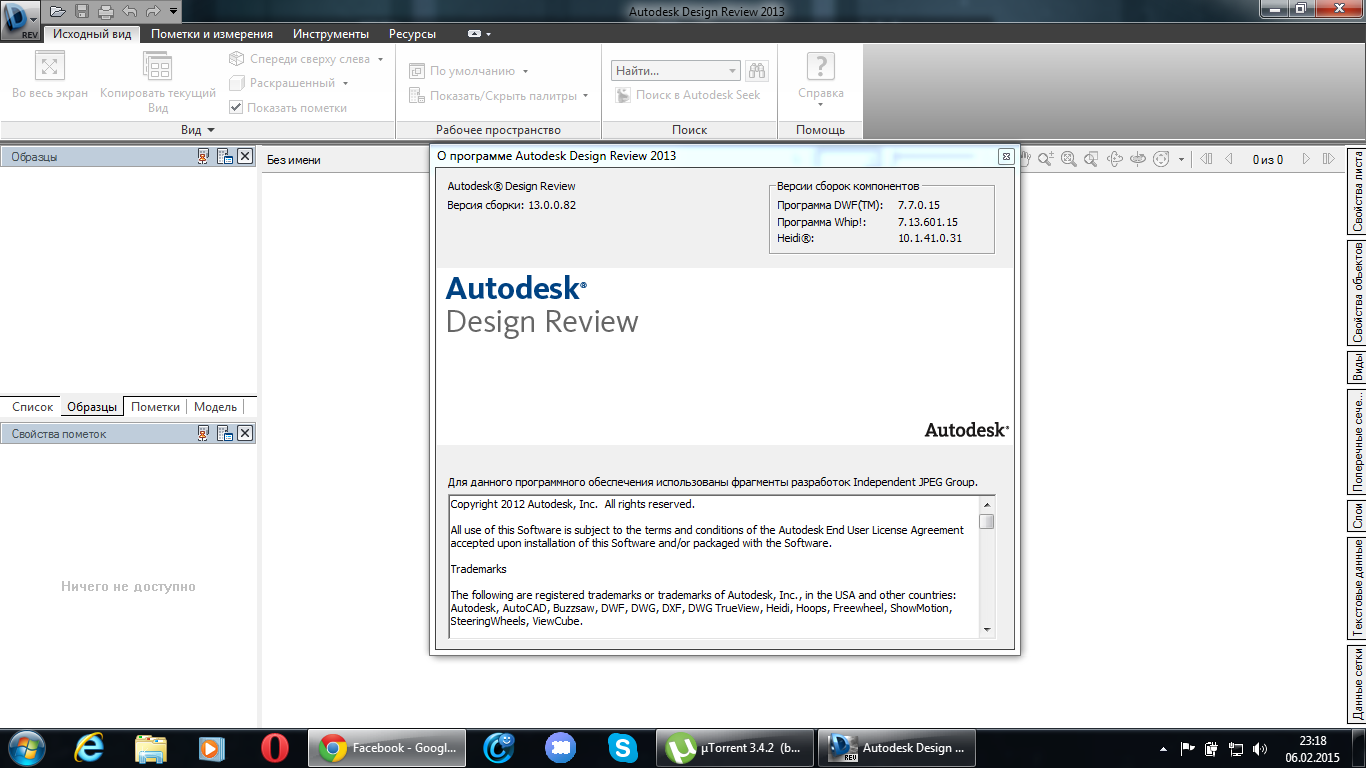Open the quick access toolbar customize arrow

point(174,11)
